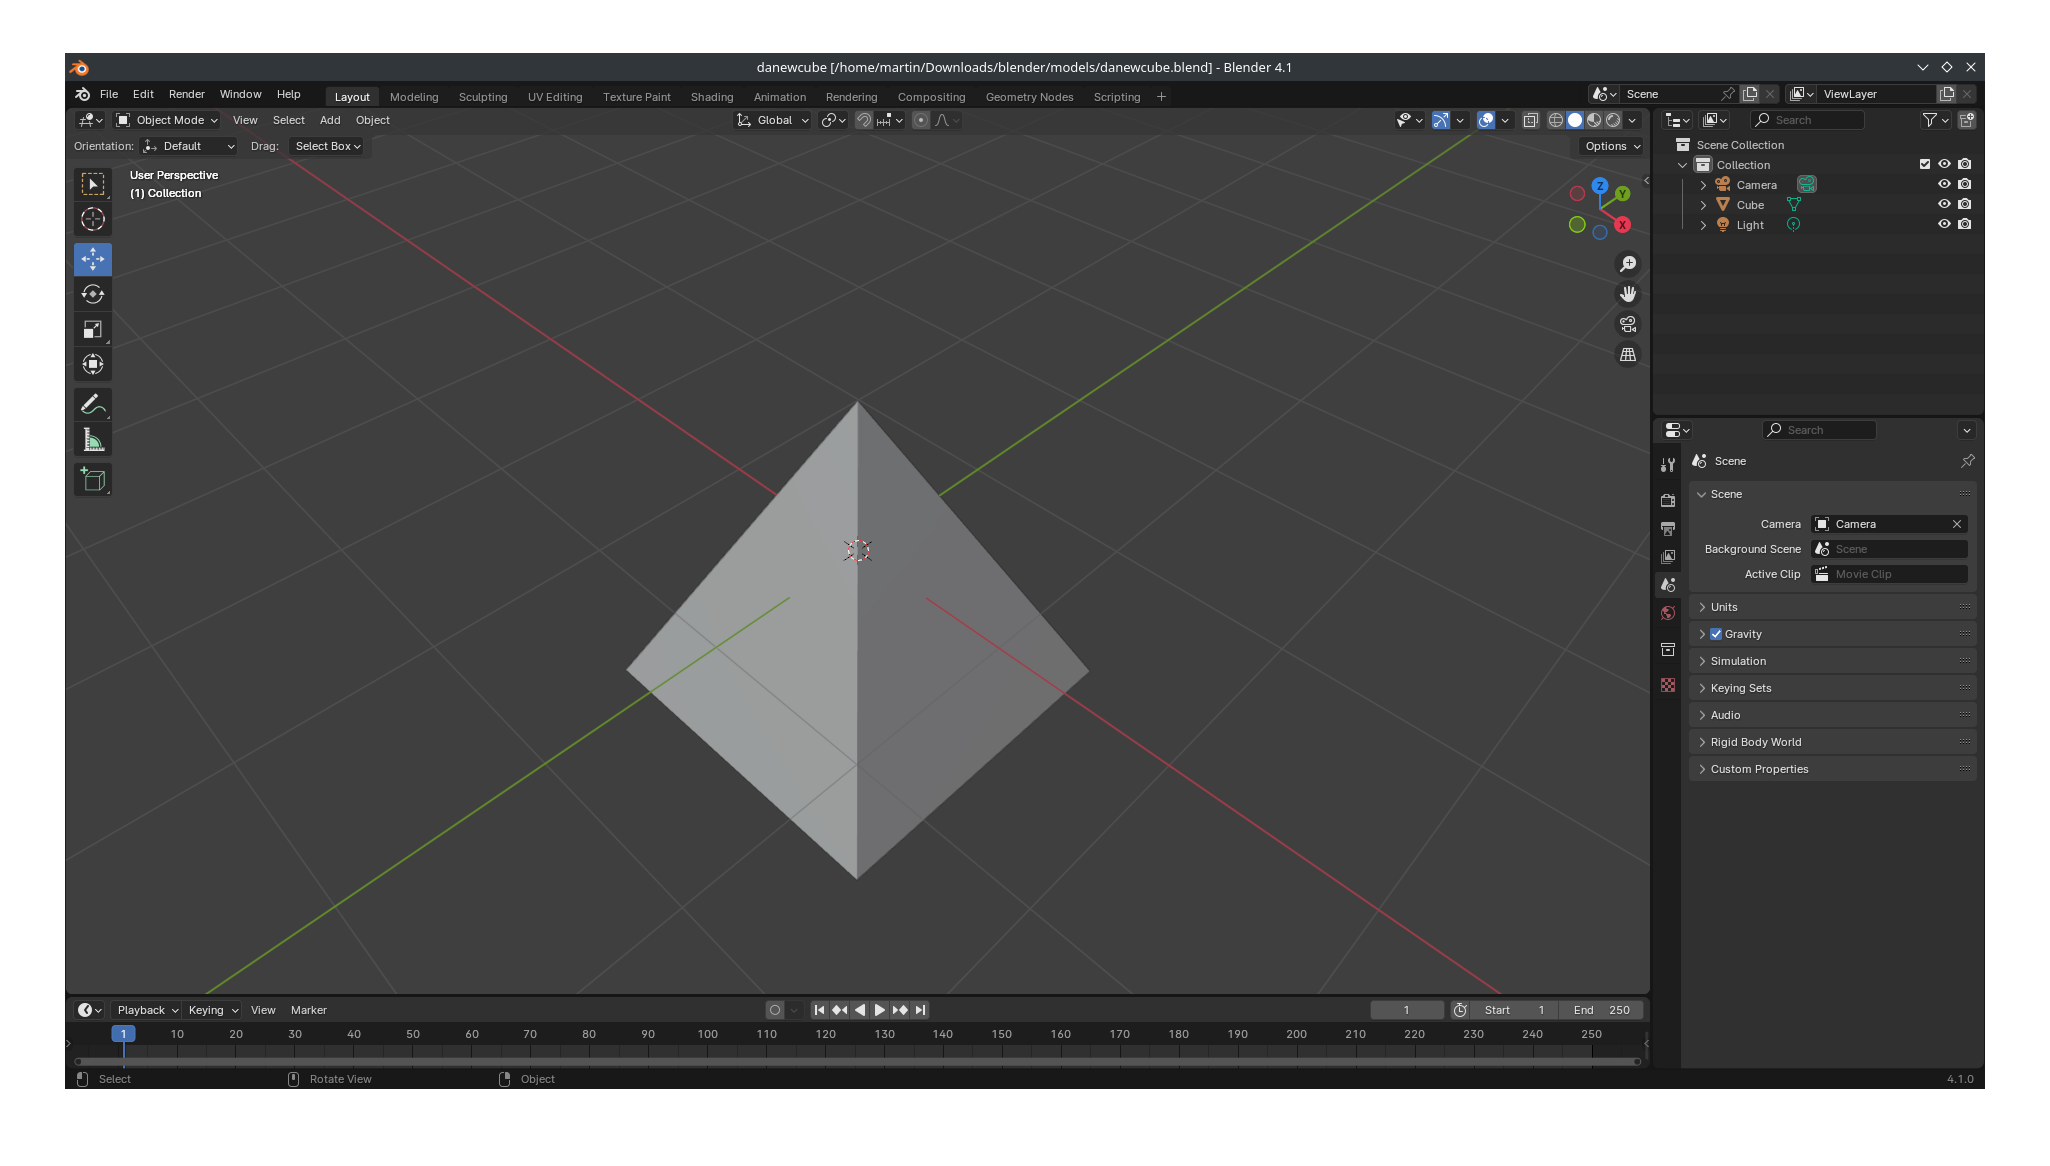This screenshot has width=2050, height=1166.
Task: Open the Render menu
Action: pyautogui.click(x=186, y=94)
